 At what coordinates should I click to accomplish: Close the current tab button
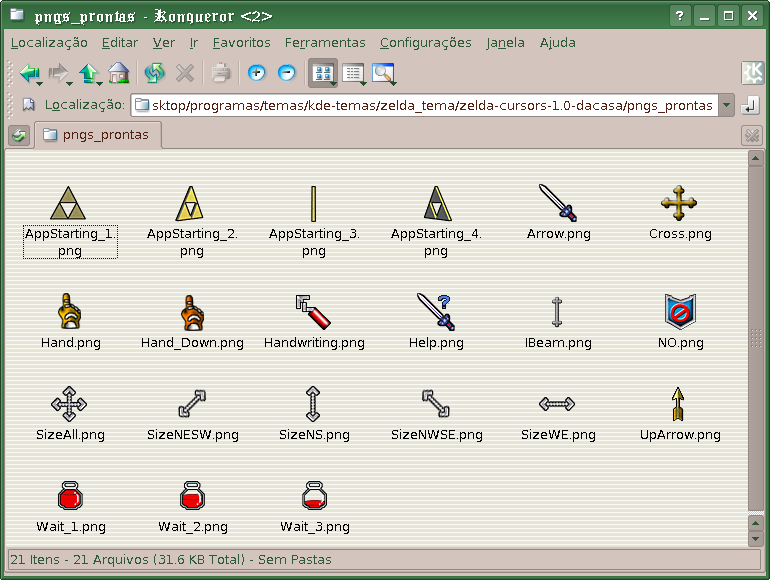click(x=751, y=135)
